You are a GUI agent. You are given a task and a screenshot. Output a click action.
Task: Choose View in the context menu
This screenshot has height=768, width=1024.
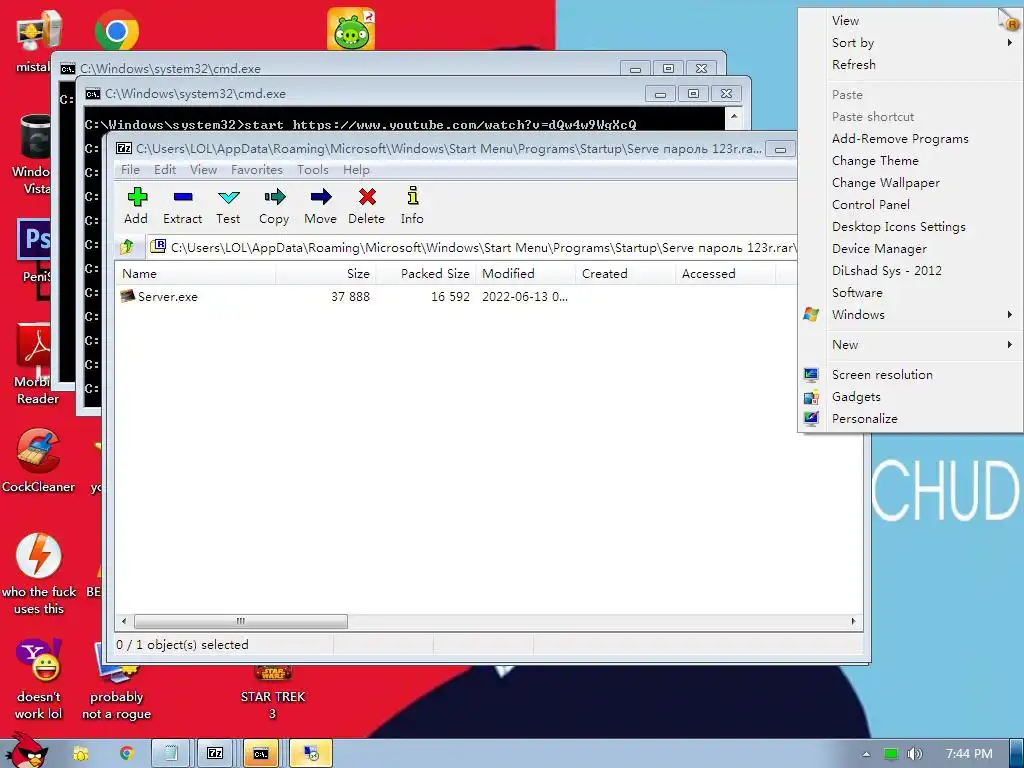[x=910, y=20]
